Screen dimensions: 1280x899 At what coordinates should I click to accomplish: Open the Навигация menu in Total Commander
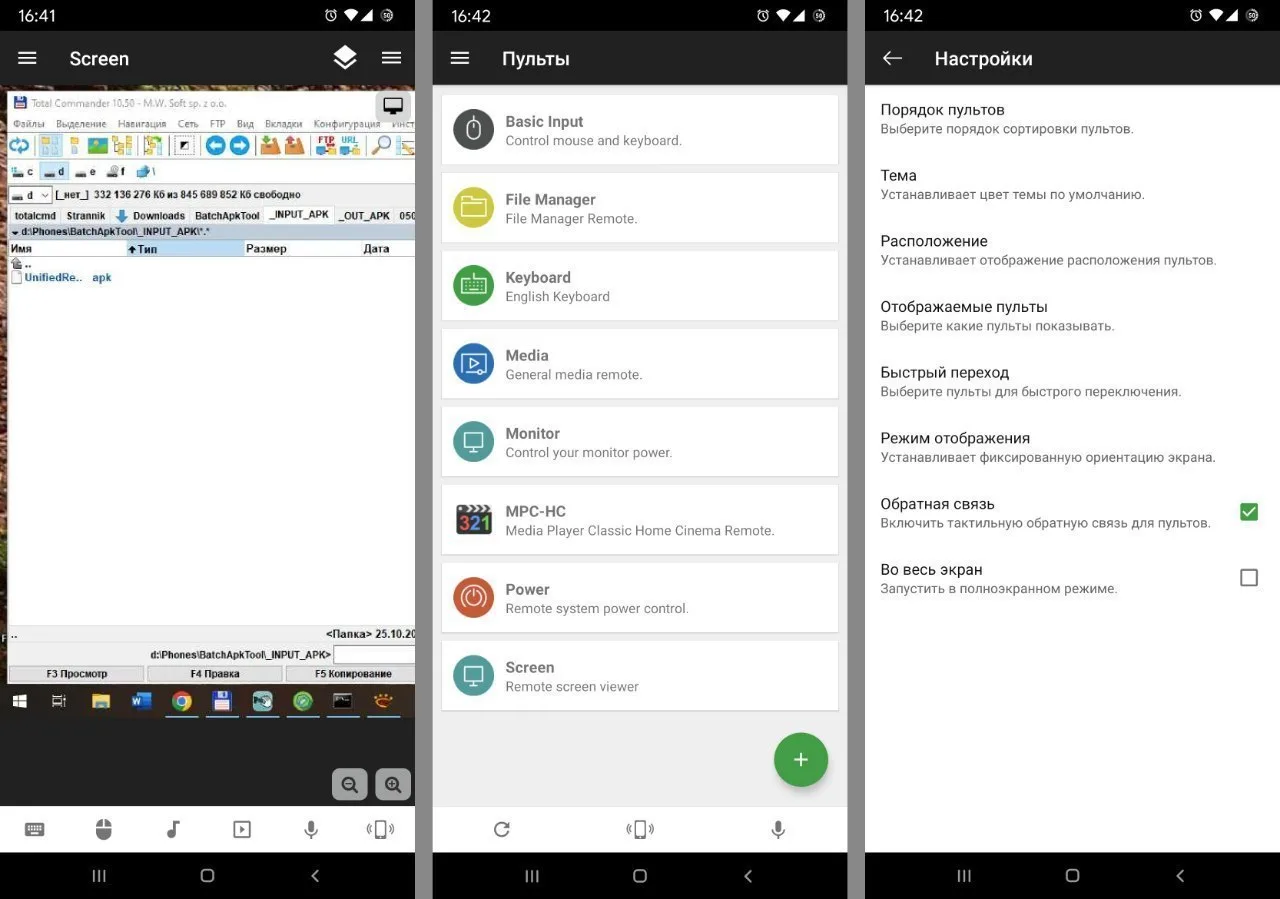tap(142, 124)
